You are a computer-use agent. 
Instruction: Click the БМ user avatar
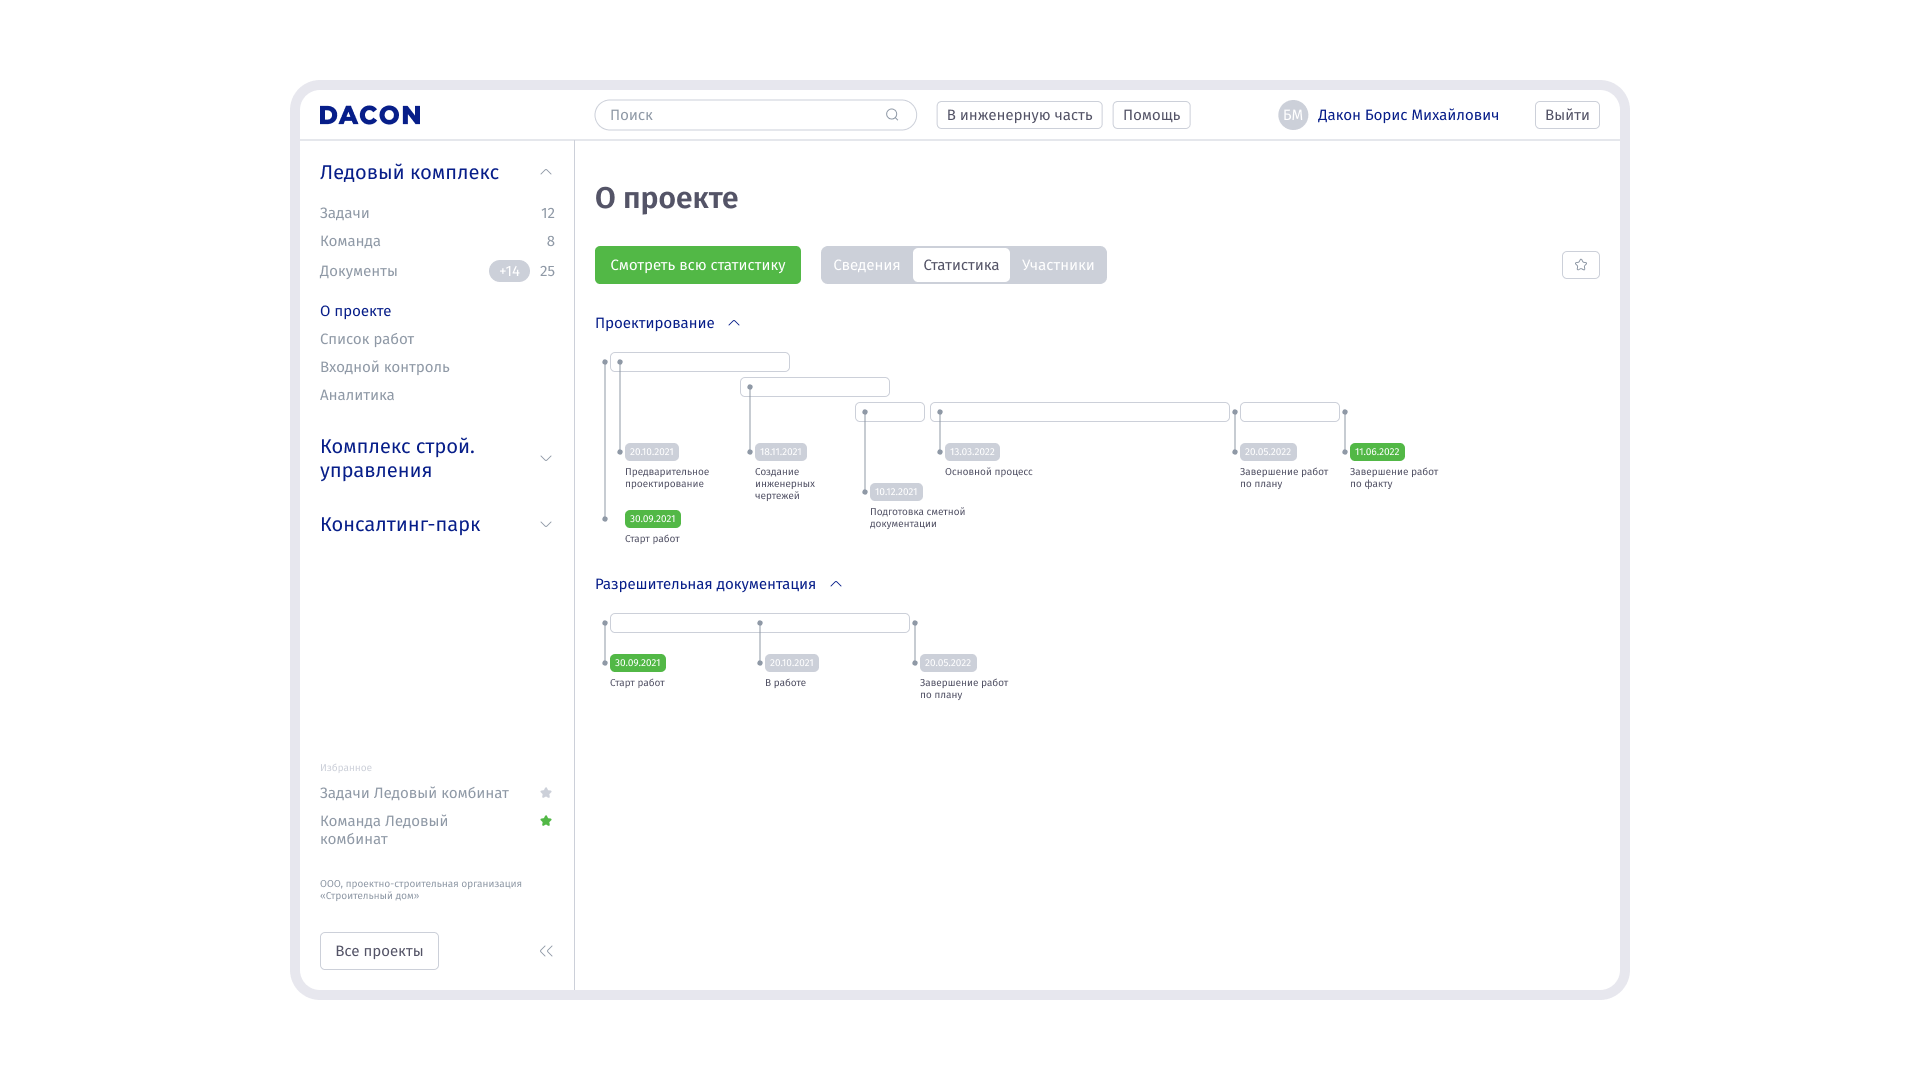tap(1292, 115)
